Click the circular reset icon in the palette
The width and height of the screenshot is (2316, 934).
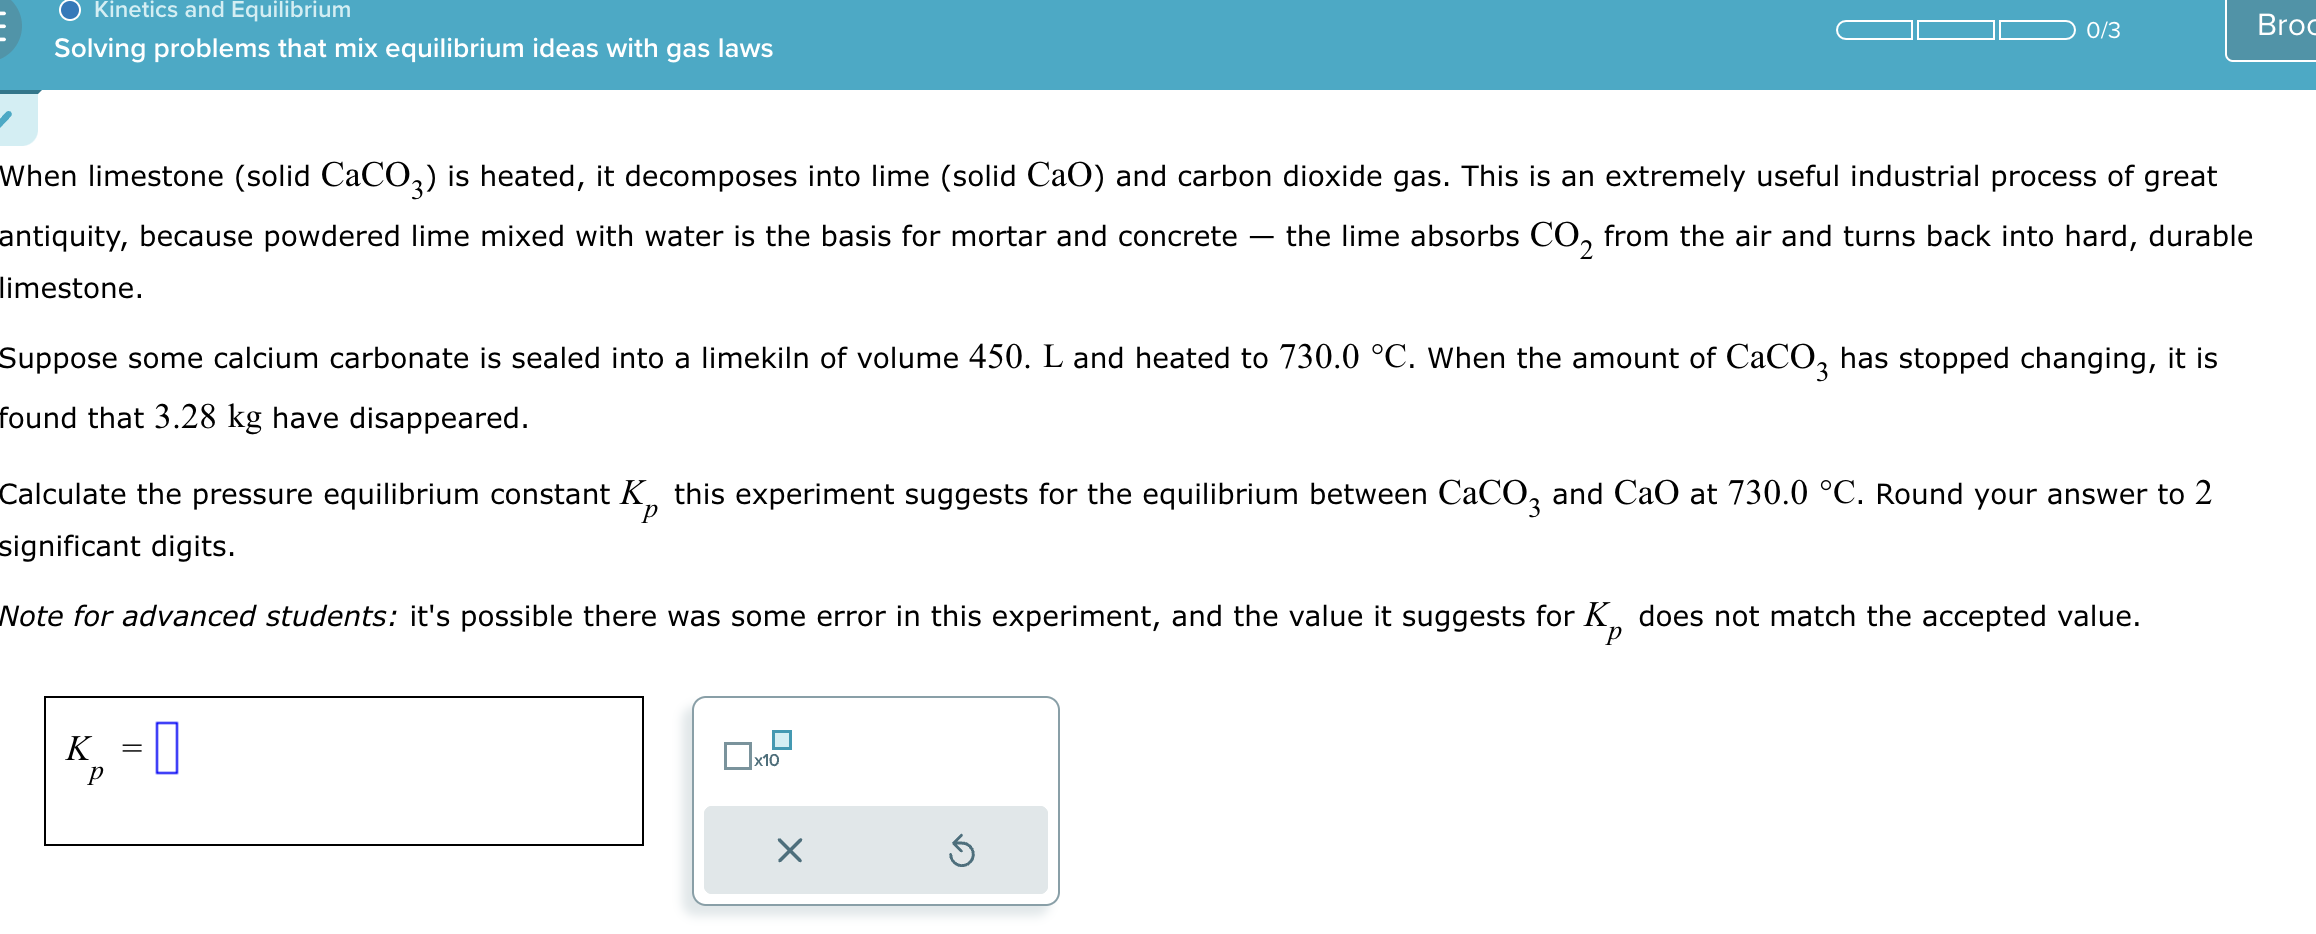point(962,851)
